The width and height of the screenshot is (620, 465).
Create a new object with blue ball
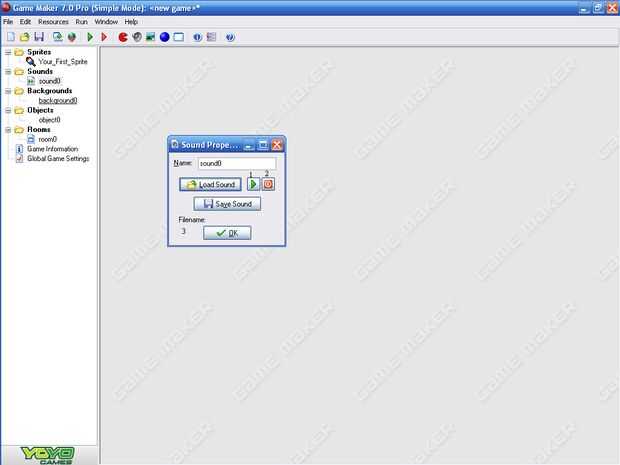(x=164, y=37)
